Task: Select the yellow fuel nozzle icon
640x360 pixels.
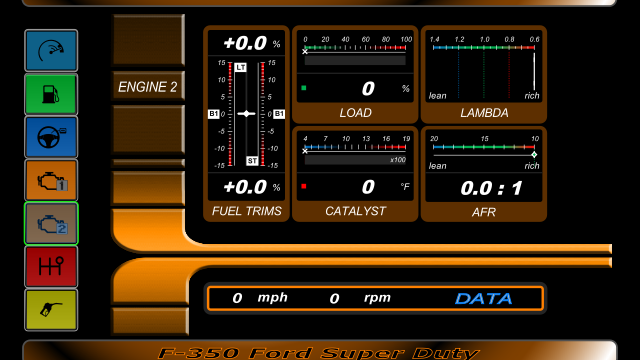Action: 51,310
